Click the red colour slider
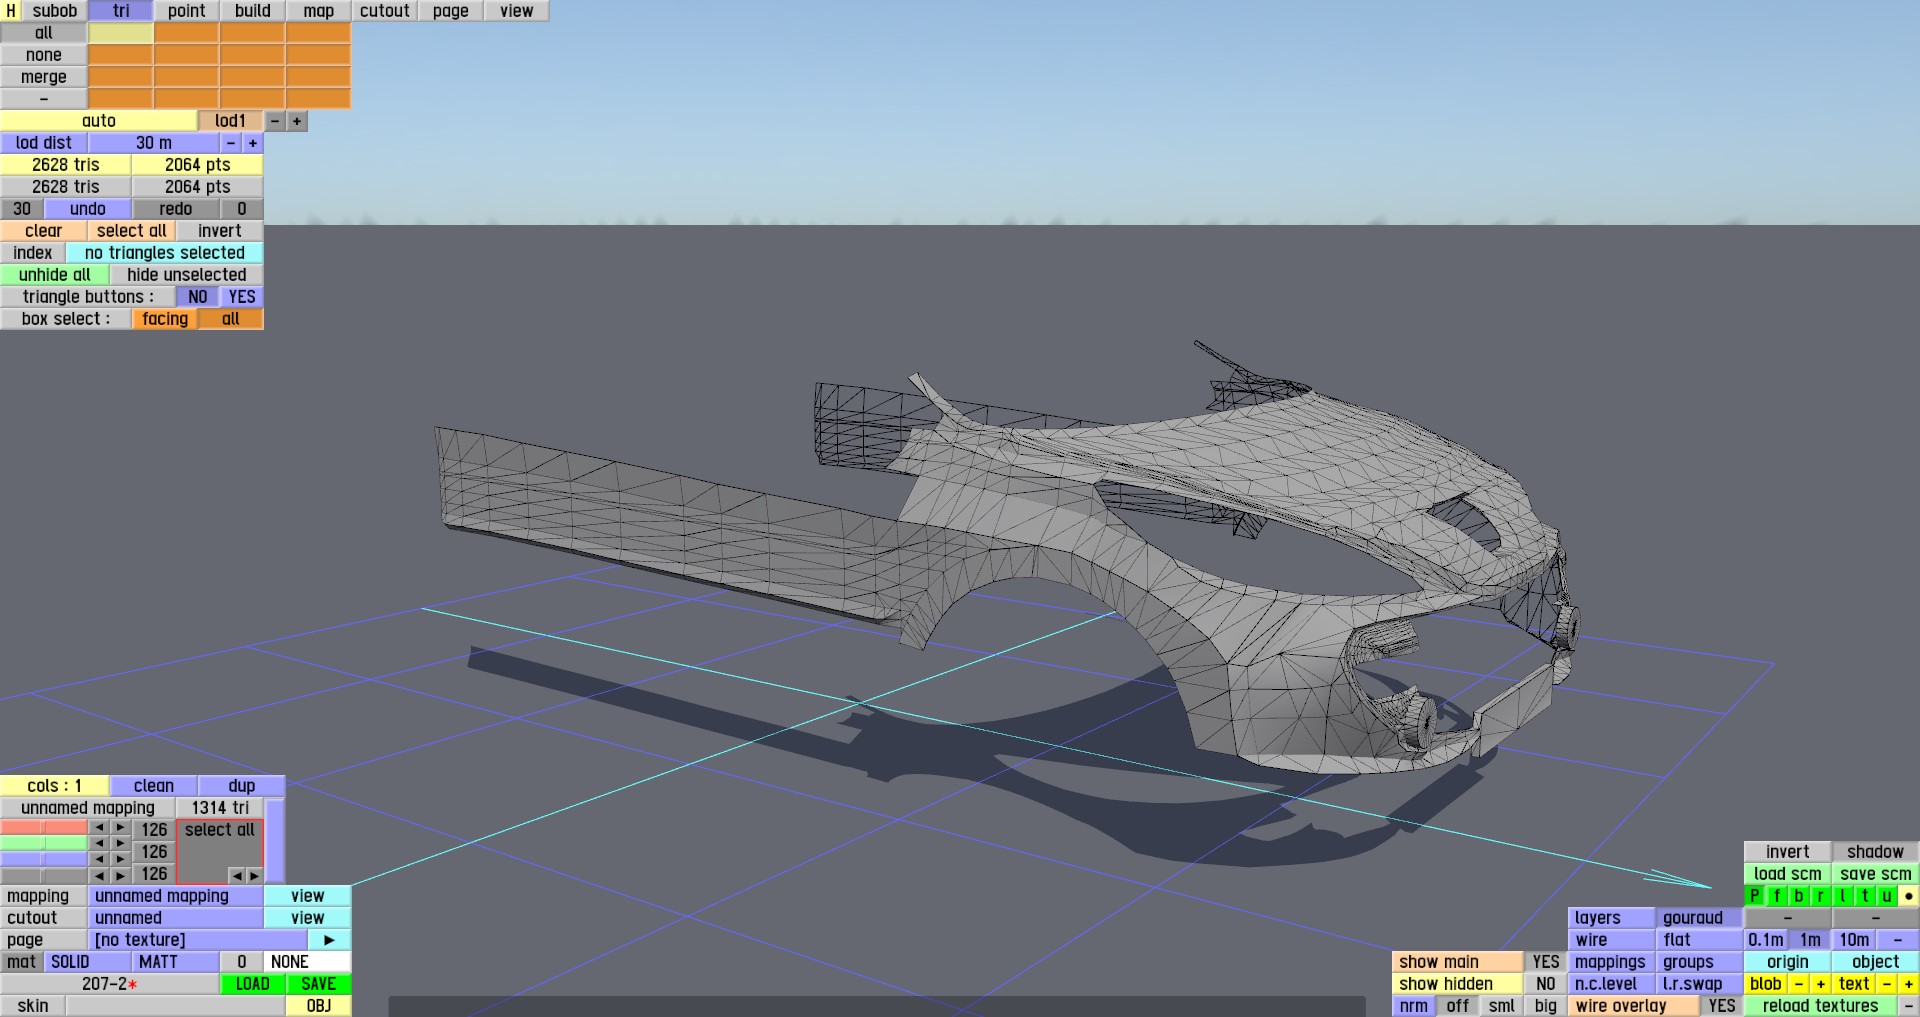 tap(44, 828)
